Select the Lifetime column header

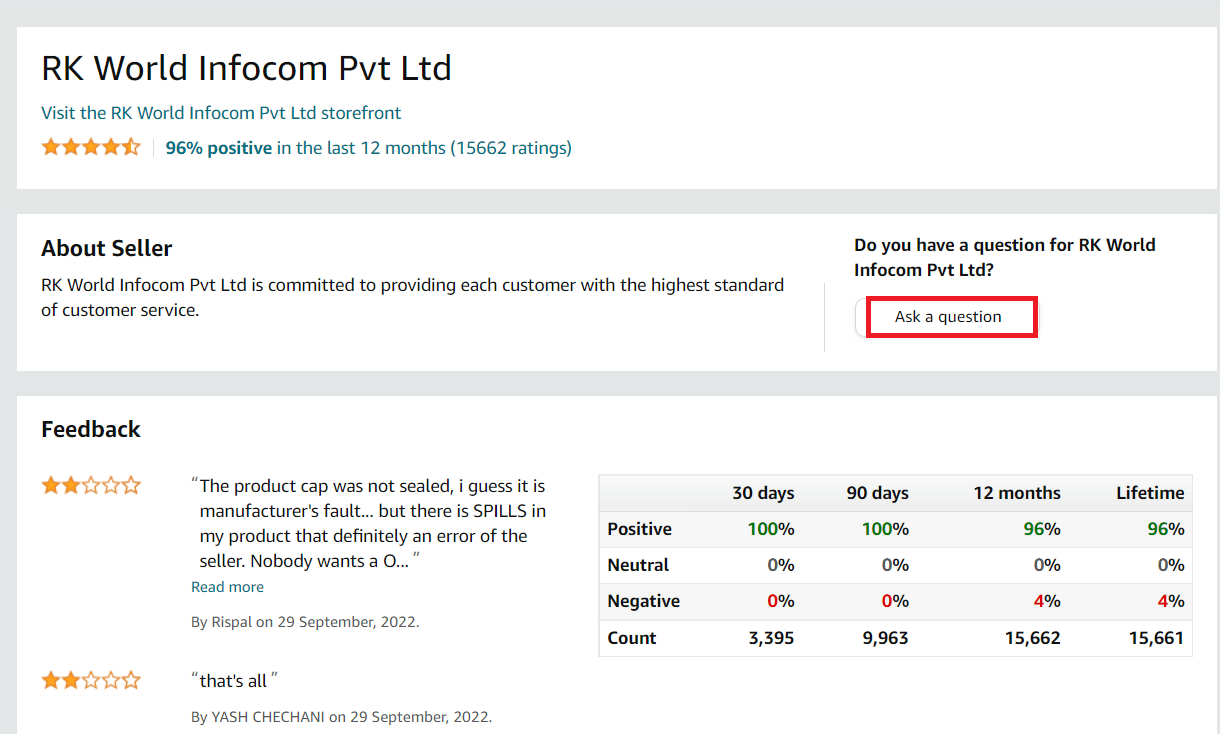(x=1150, y=493)
